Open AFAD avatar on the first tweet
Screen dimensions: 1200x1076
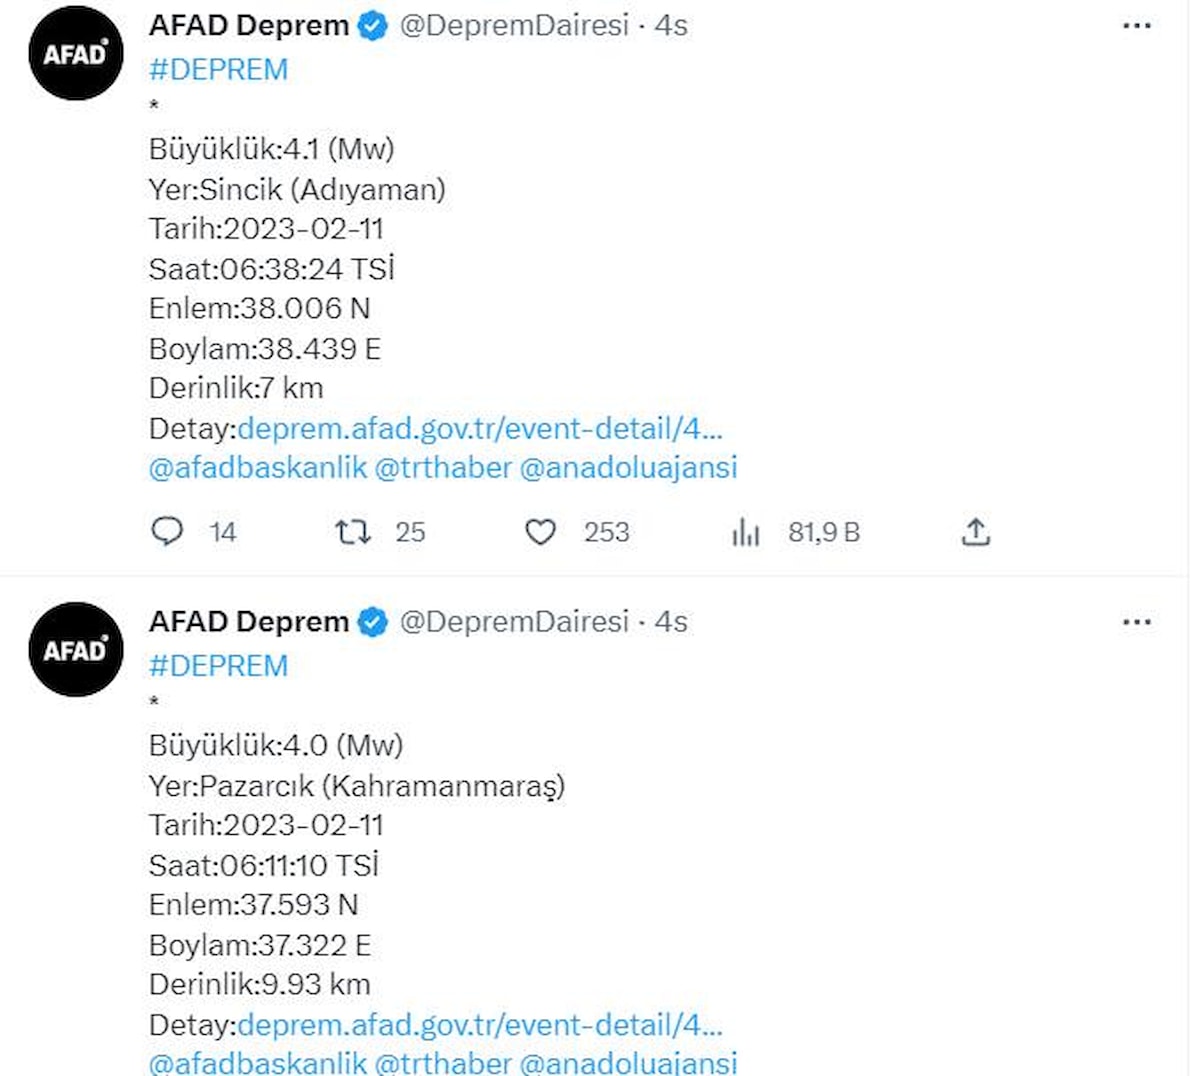[x=75, y=54]
